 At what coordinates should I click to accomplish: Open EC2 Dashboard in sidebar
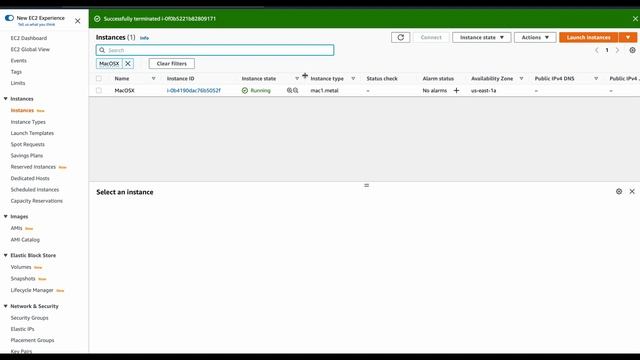[x=29, y=38]
